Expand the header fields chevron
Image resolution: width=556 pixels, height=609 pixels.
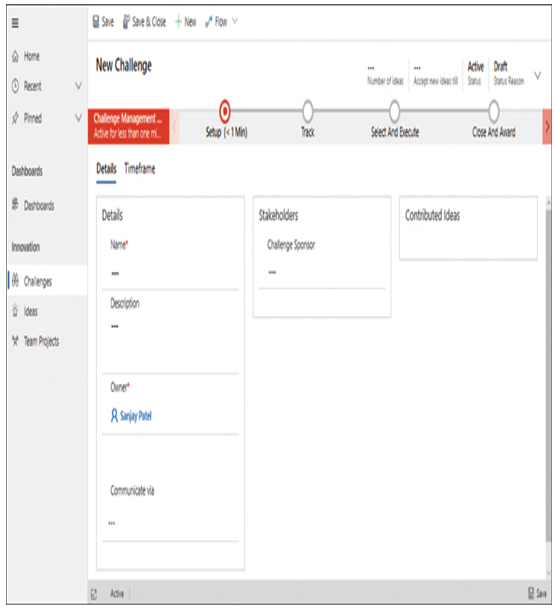pos(538,75)
